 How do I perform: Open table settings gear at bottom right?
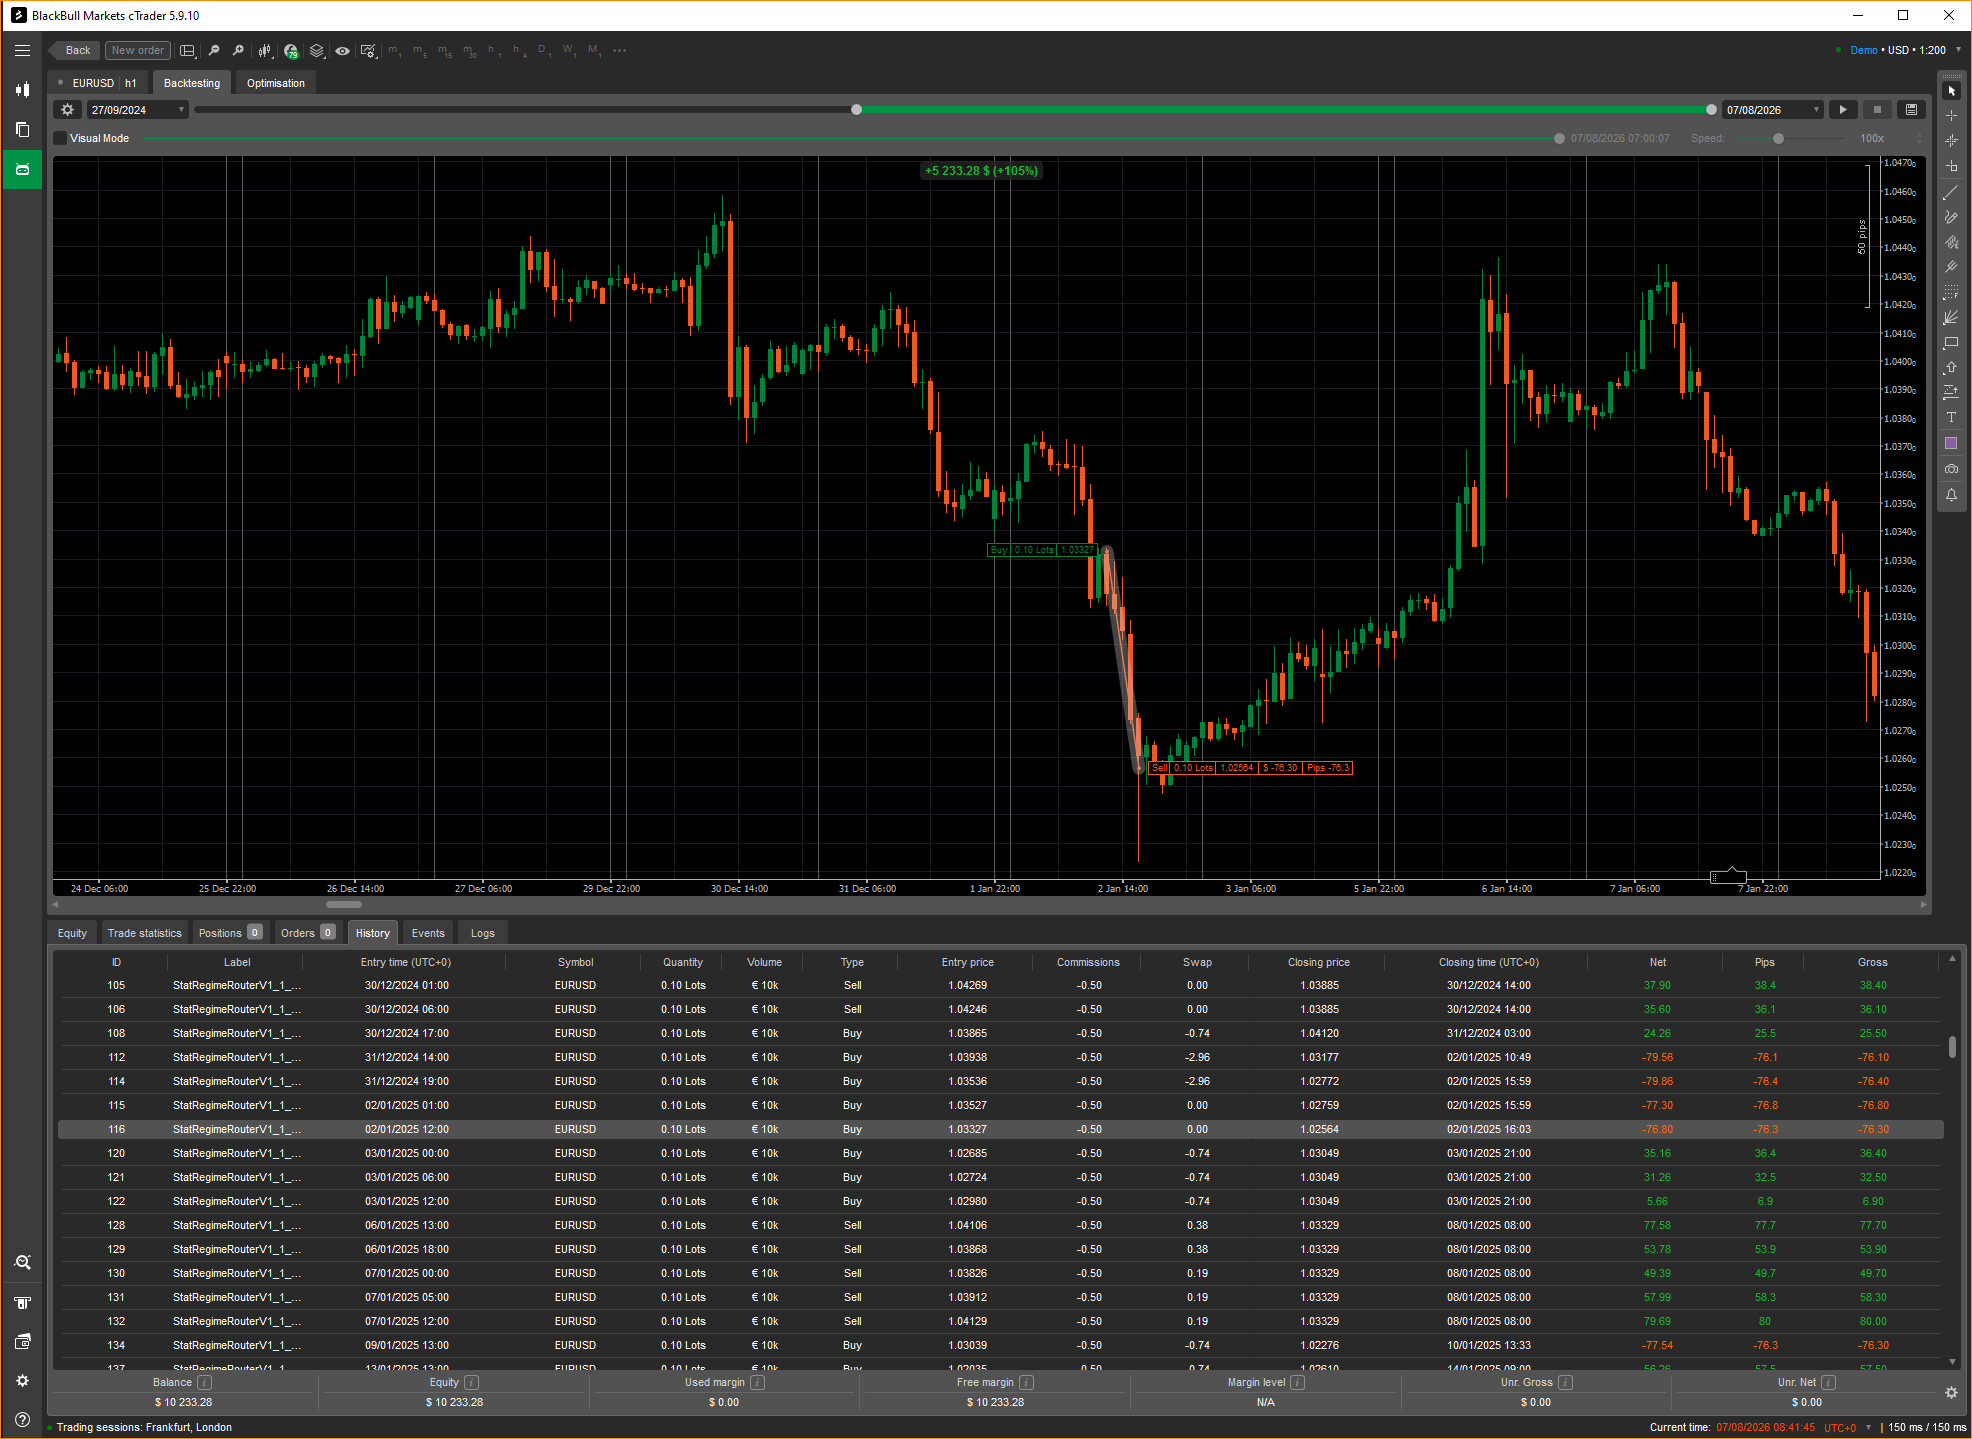click(x=1951, y=1392)
